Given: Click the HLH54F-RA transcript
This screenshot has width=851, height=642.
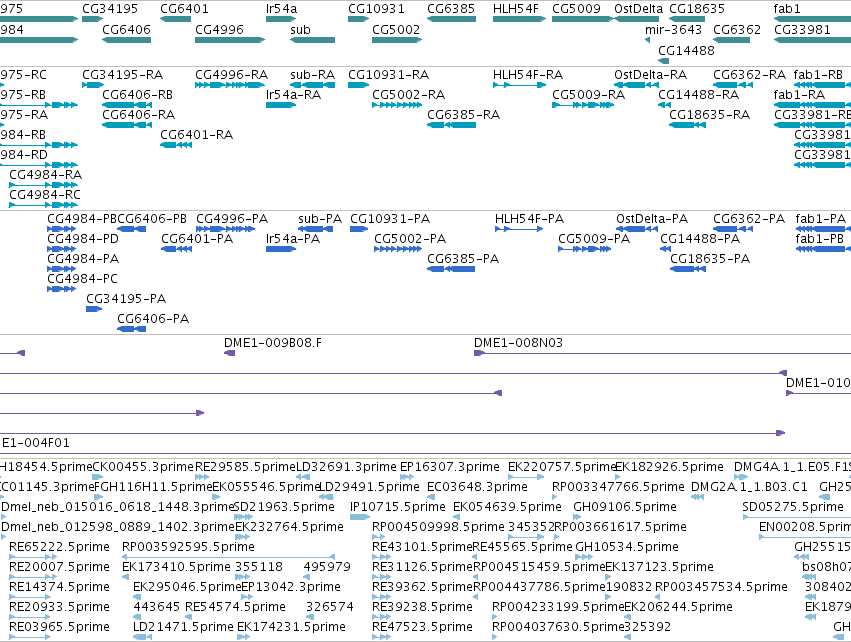Looking at the screenshot, I should [519, 85].
